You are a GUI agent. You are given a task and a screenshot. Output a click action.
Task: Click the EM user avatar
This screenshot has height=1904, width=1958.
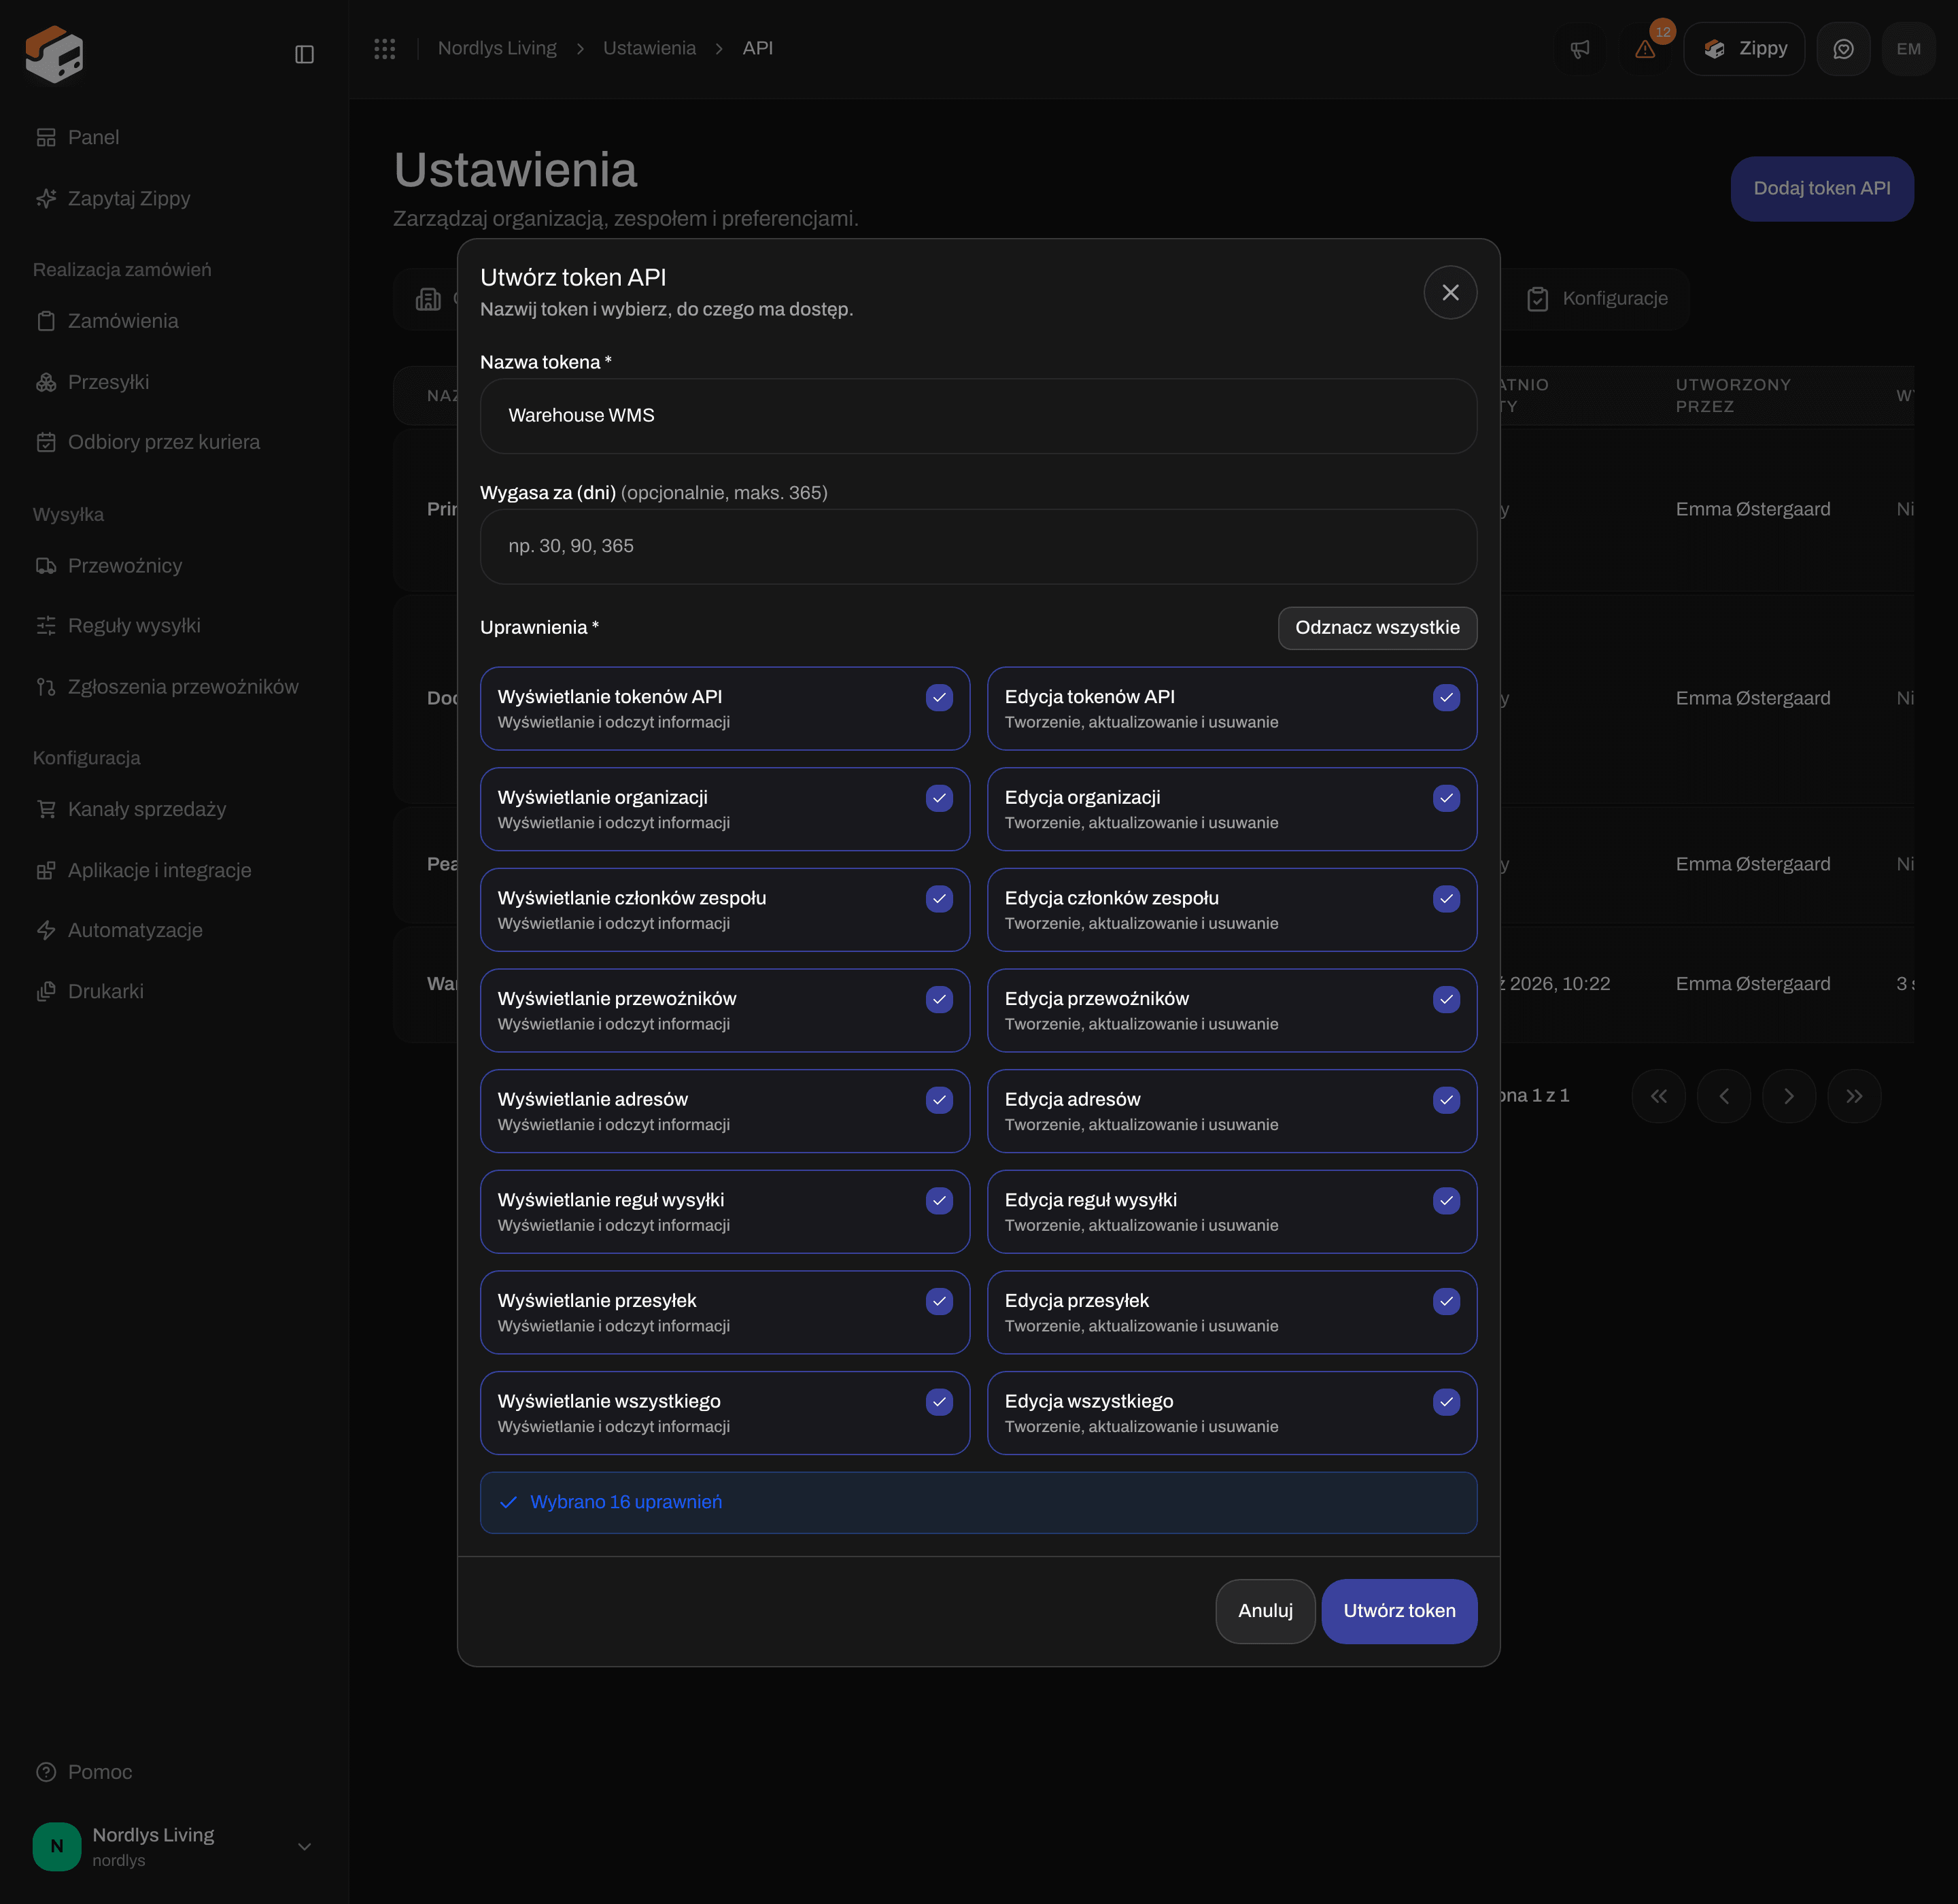click(x=1908, y=49)
